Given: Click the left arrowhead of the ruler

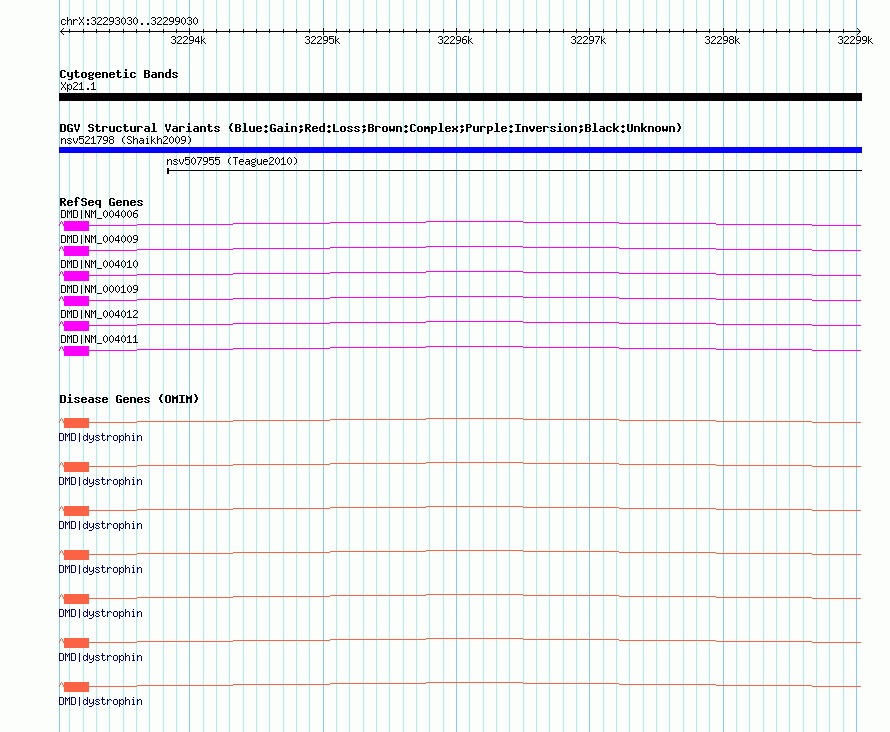Looking at the screenshot, I should 62,31.
